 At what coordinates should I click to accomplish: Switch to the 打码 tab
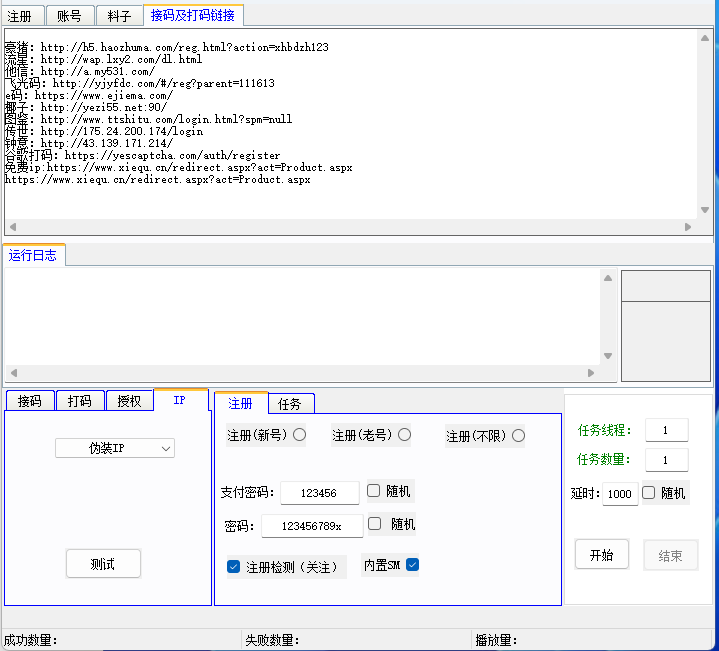click(x=80, y=401)
